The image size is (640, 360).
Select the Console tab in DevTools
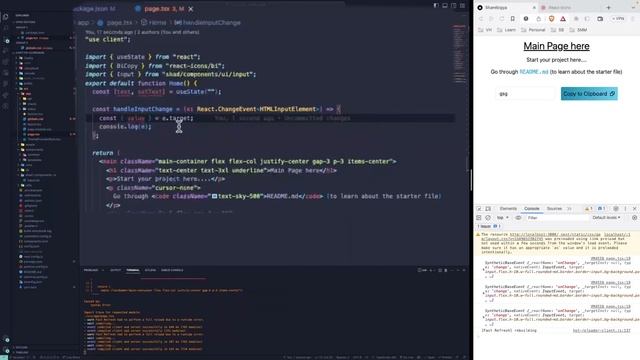coord(531,209)
